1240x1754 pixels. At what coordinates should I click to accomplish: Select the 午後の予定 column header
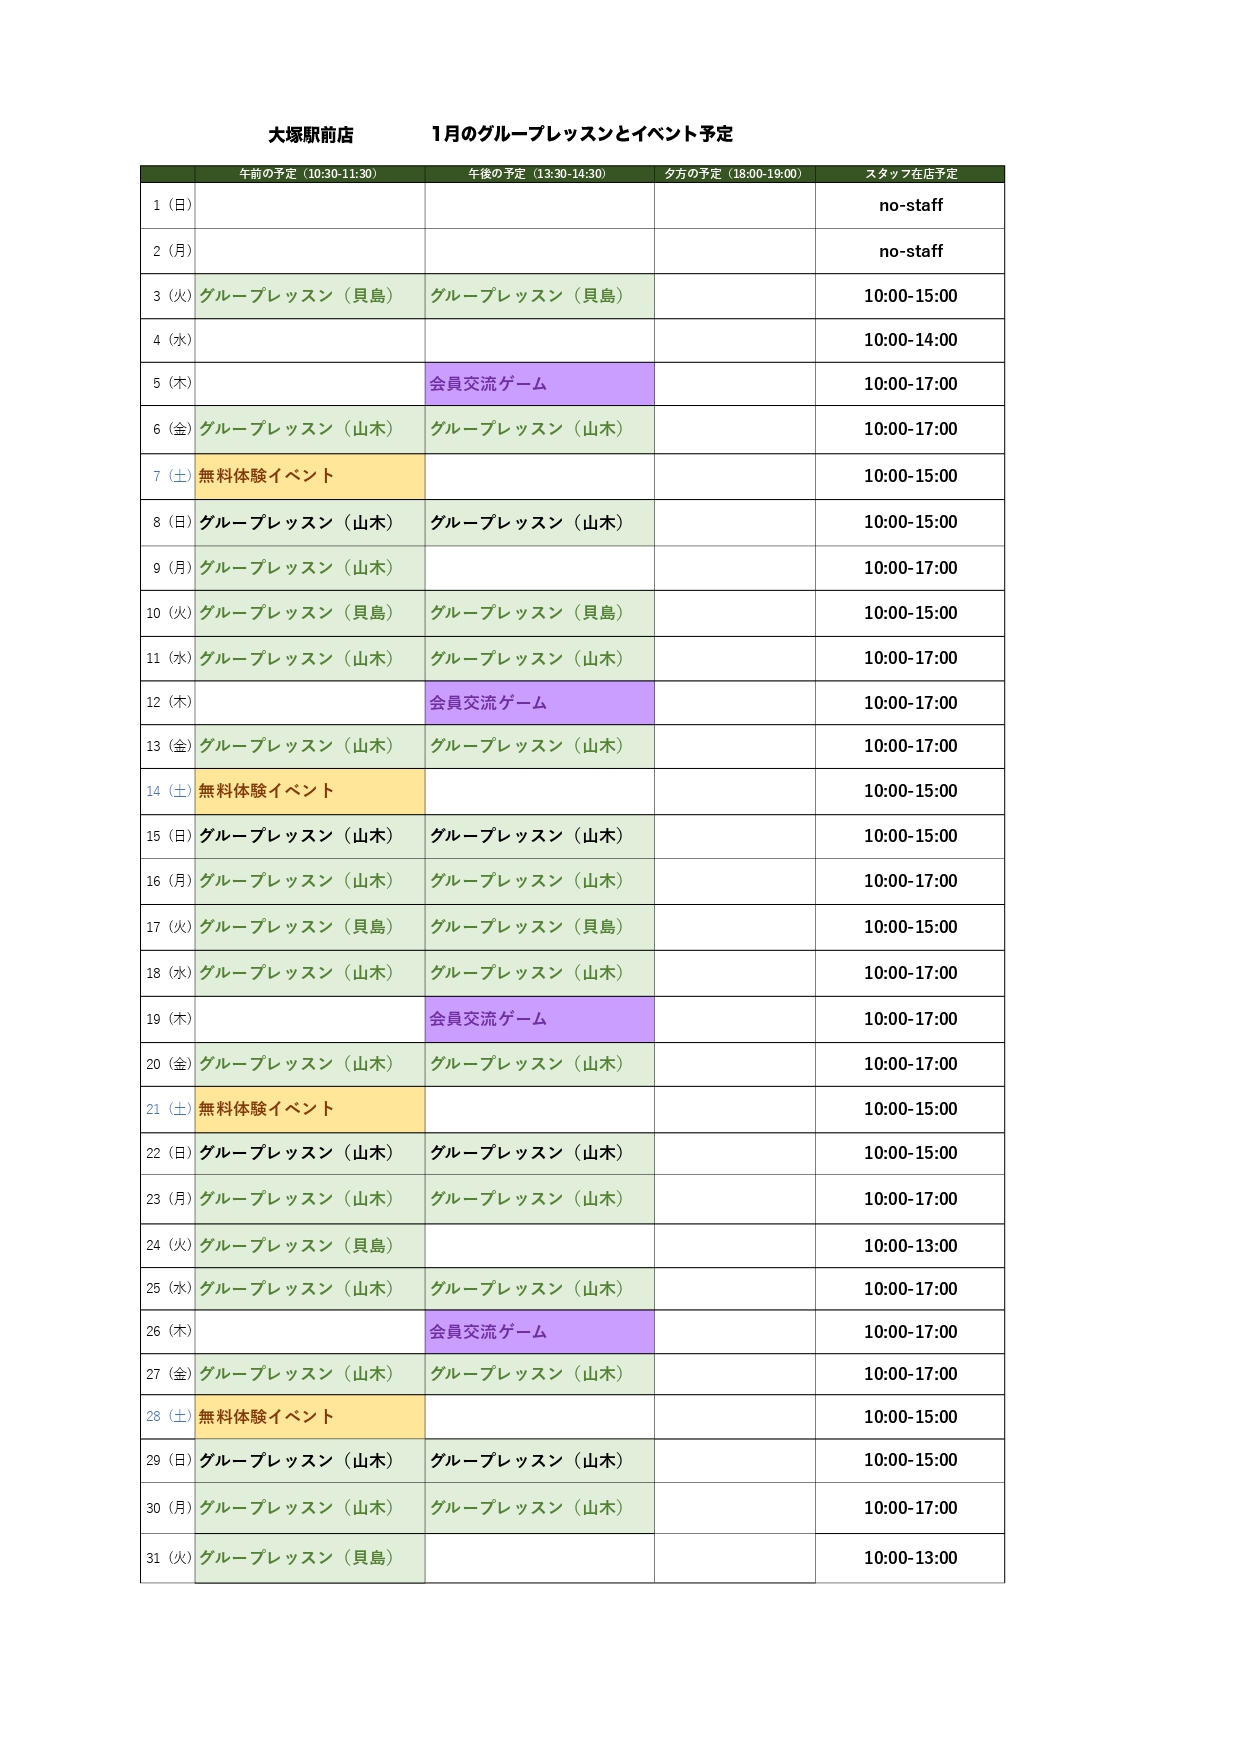[x=540, y=174]
